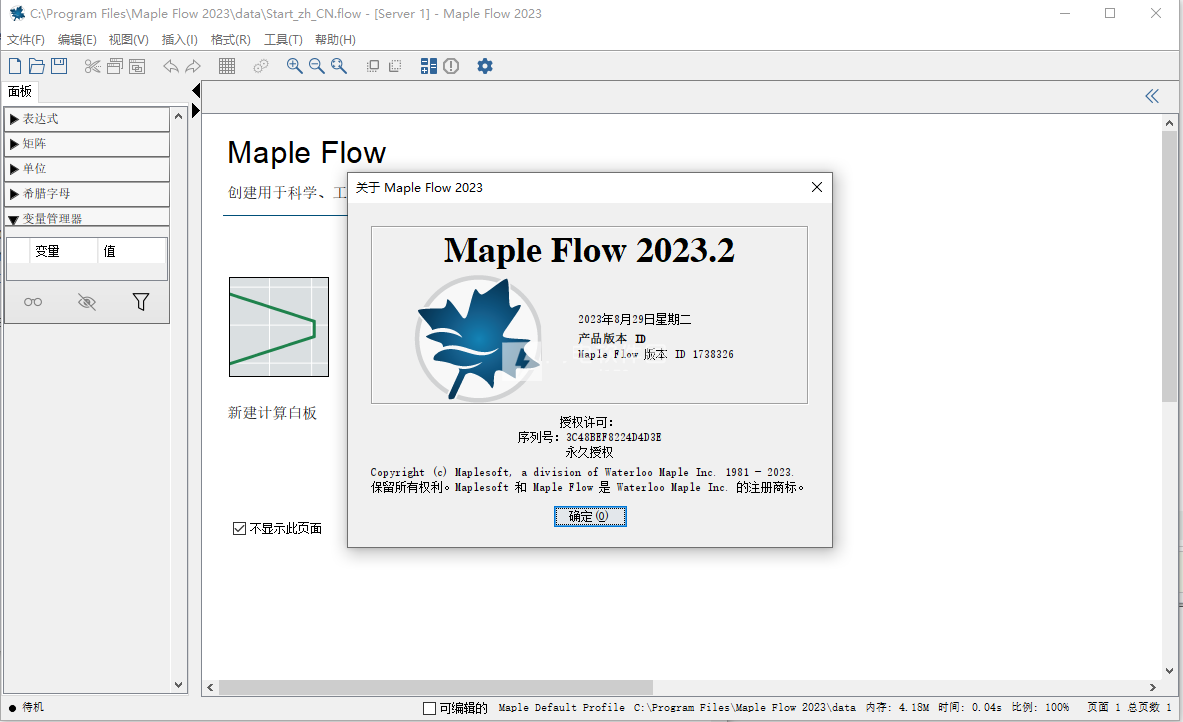Paste using the clipboard window icon
Screen dimensions: 1183x722
[x=137, y=66]
